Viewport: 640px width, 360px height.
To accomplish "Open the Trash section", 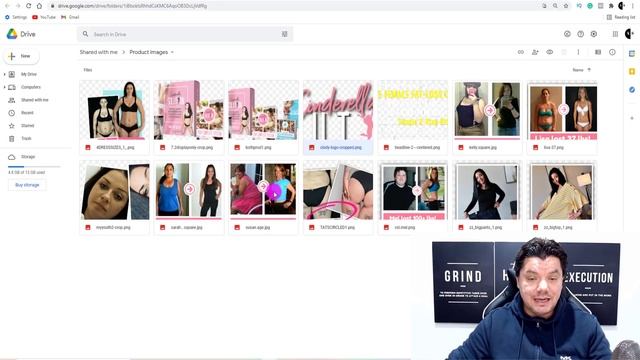I will [26, 139].
